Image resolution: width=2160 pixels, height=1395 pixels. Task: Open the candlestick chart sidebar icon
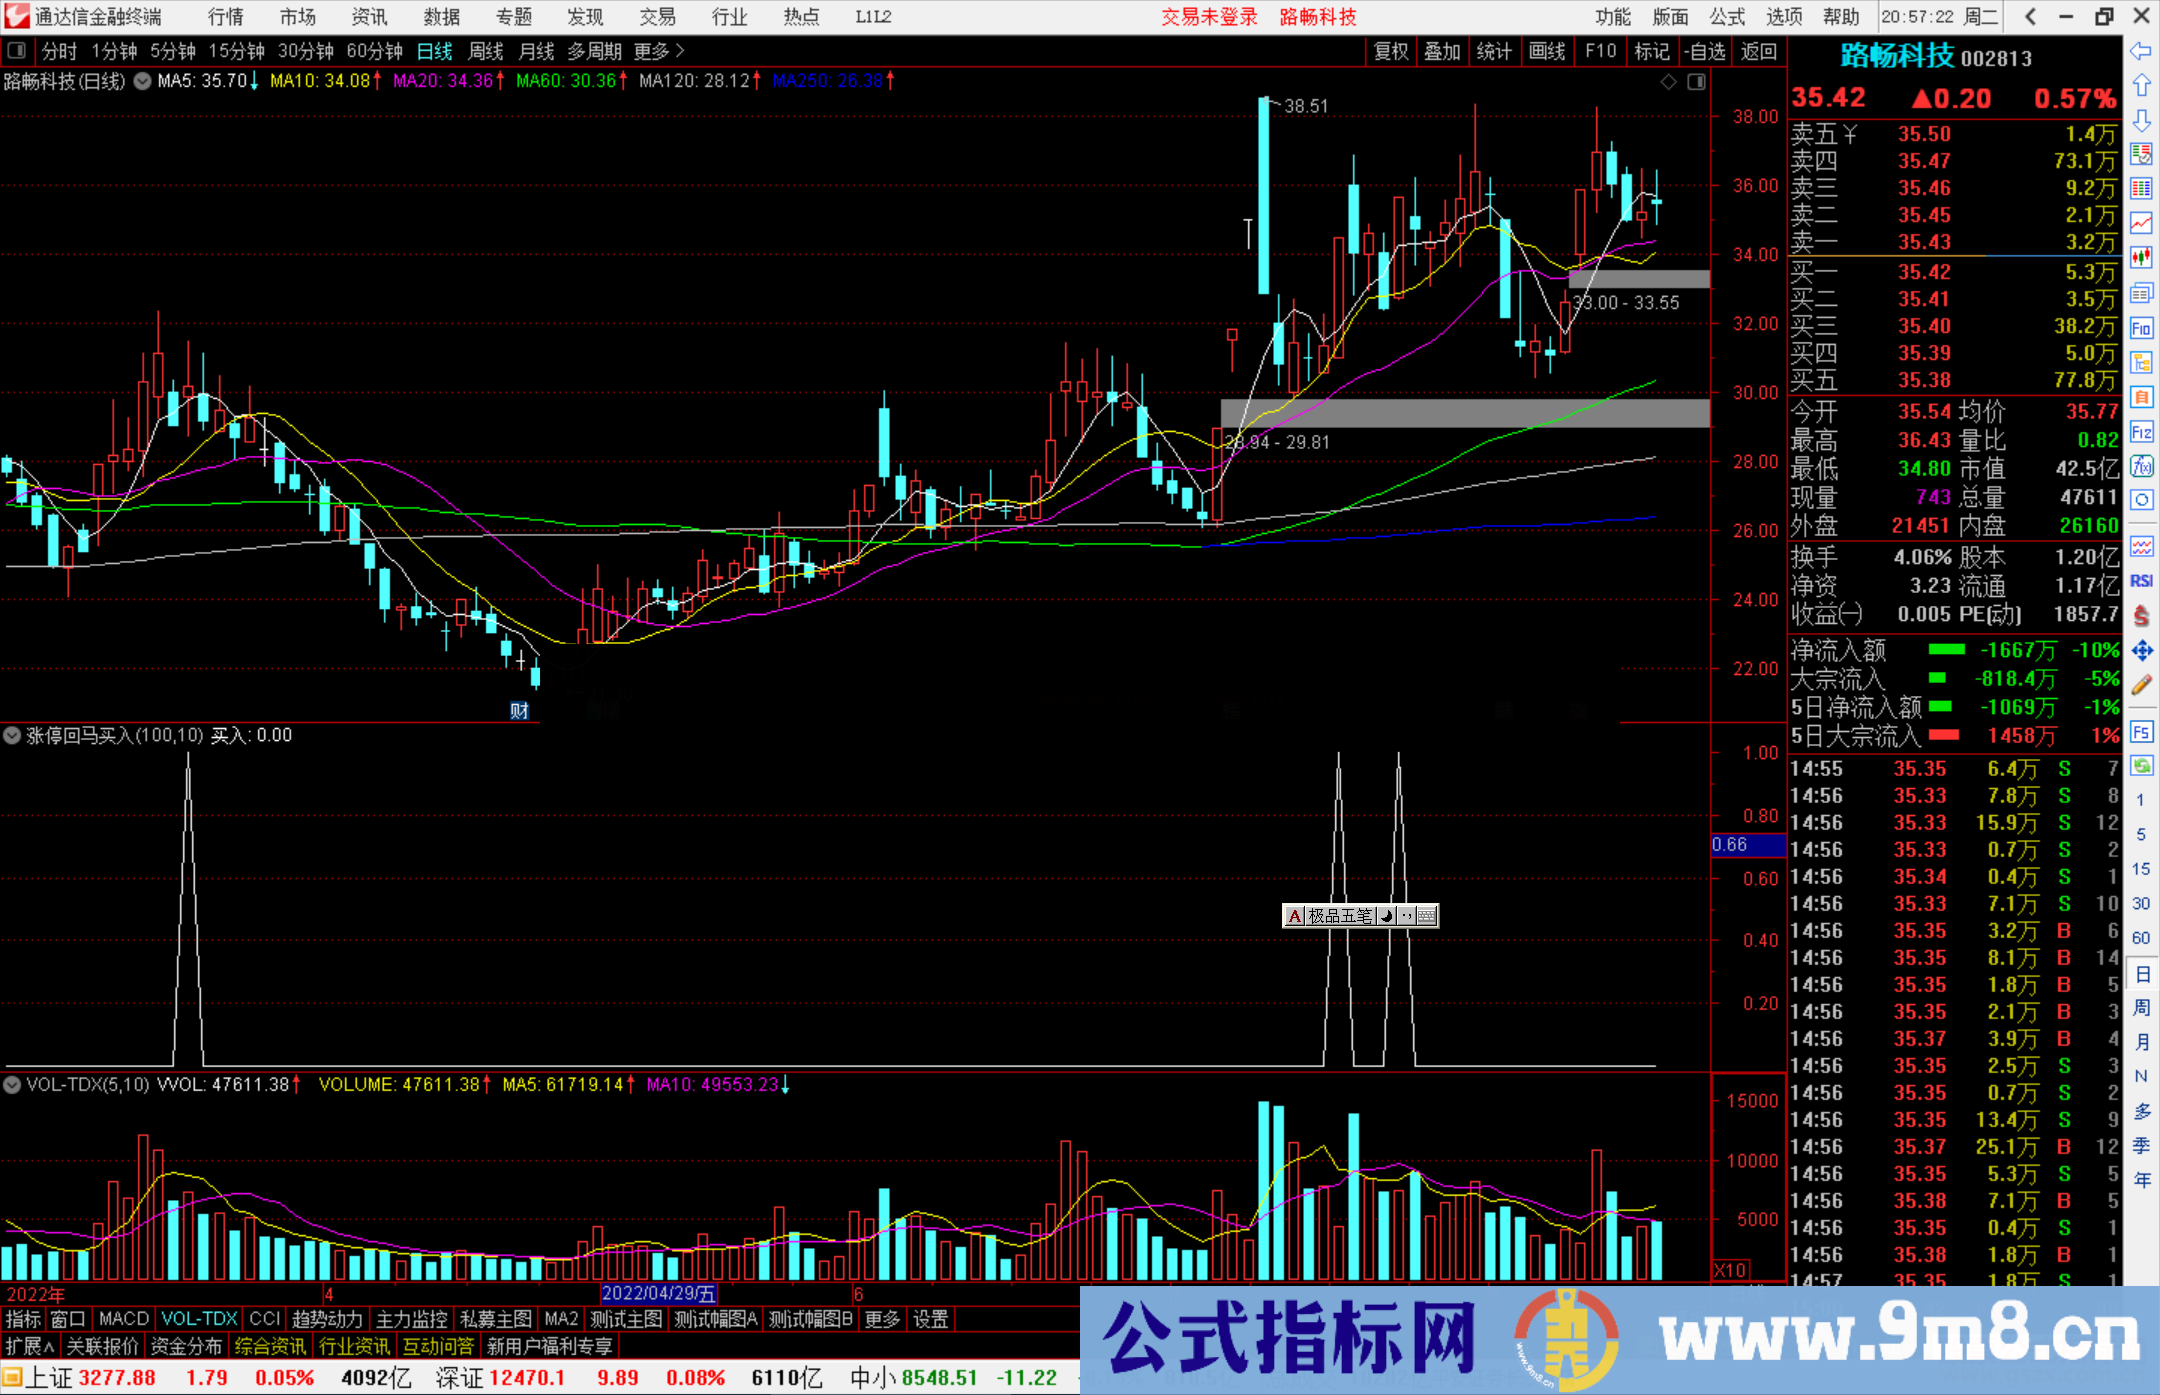[x=2141, y=258]
